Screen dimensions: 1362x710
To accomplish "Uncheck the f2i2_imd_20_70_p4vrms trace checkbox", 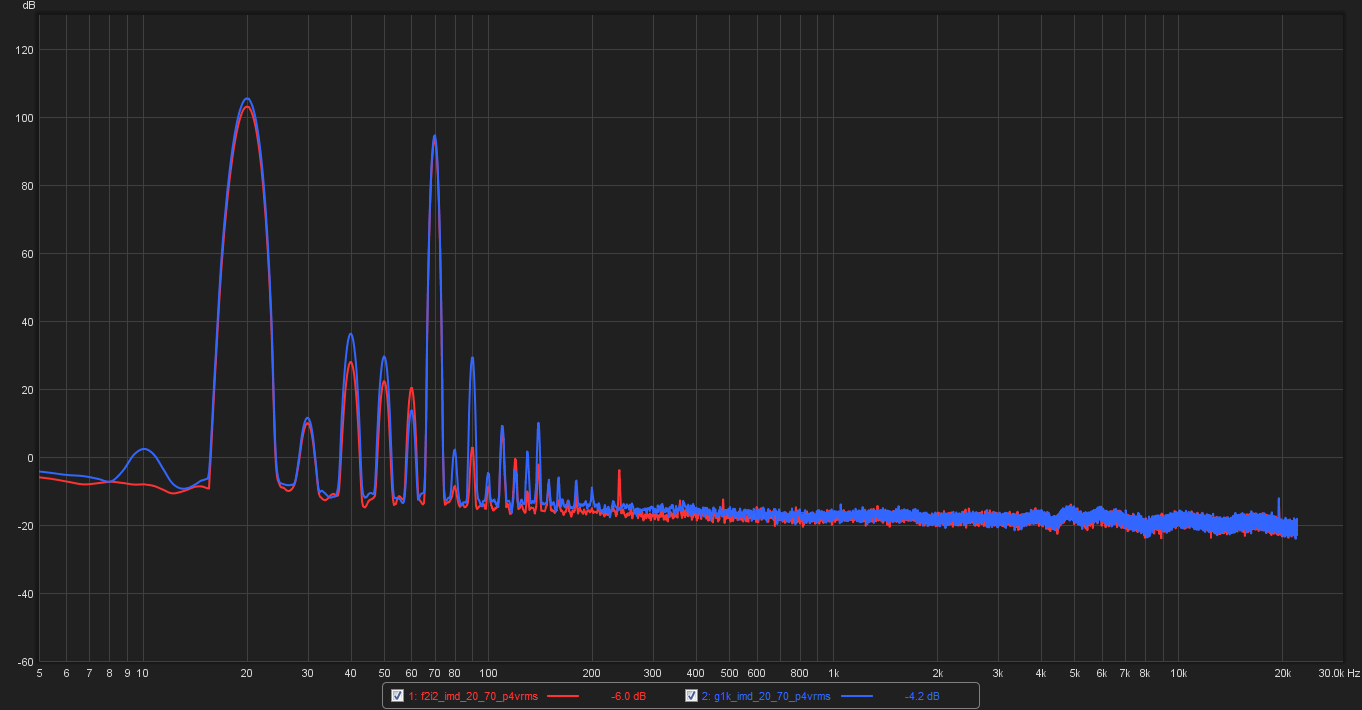I will click(x=397, y=696).
